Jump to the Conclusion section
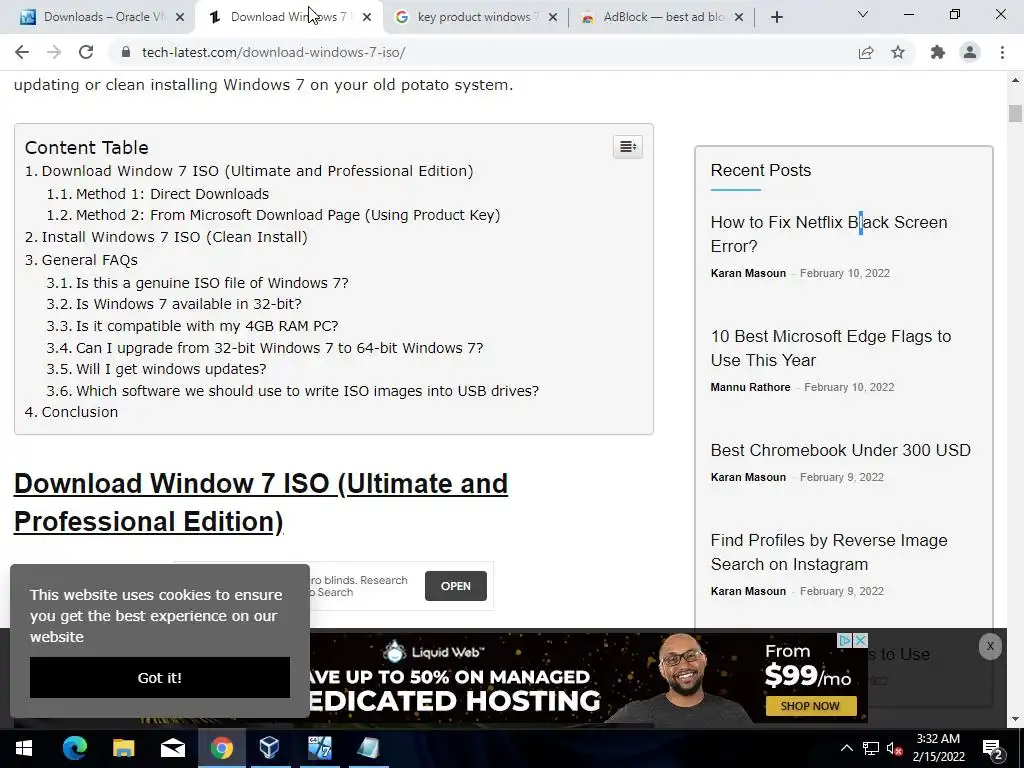Screen dimensions: 1024x768 (x=80, y=412)
